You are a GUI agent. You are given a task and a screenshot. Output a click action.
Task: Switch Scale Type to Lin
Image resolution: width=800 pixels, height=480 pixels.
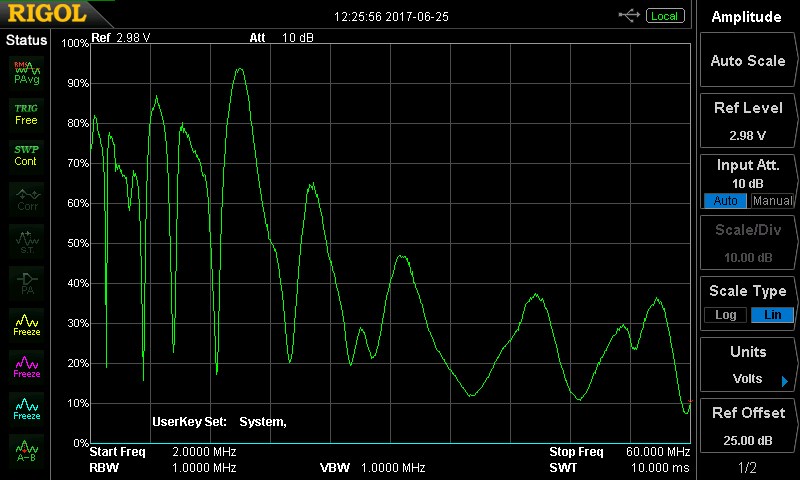[772, 315]
